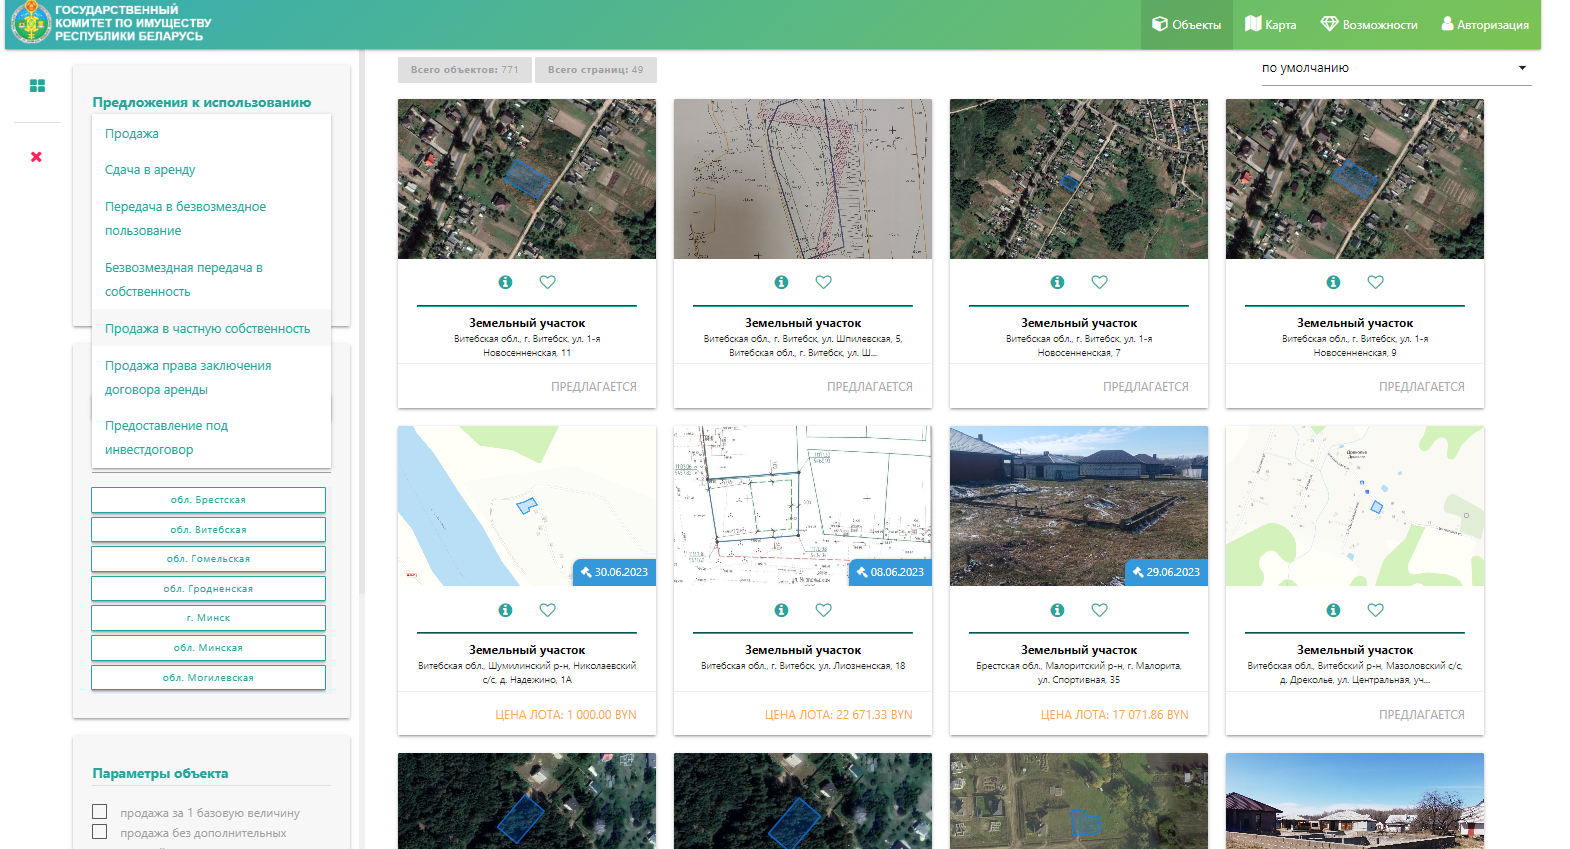1570x849 pixels.
Task: Choose 'Сдача в аренду' from the list
Action: point(150,170)
